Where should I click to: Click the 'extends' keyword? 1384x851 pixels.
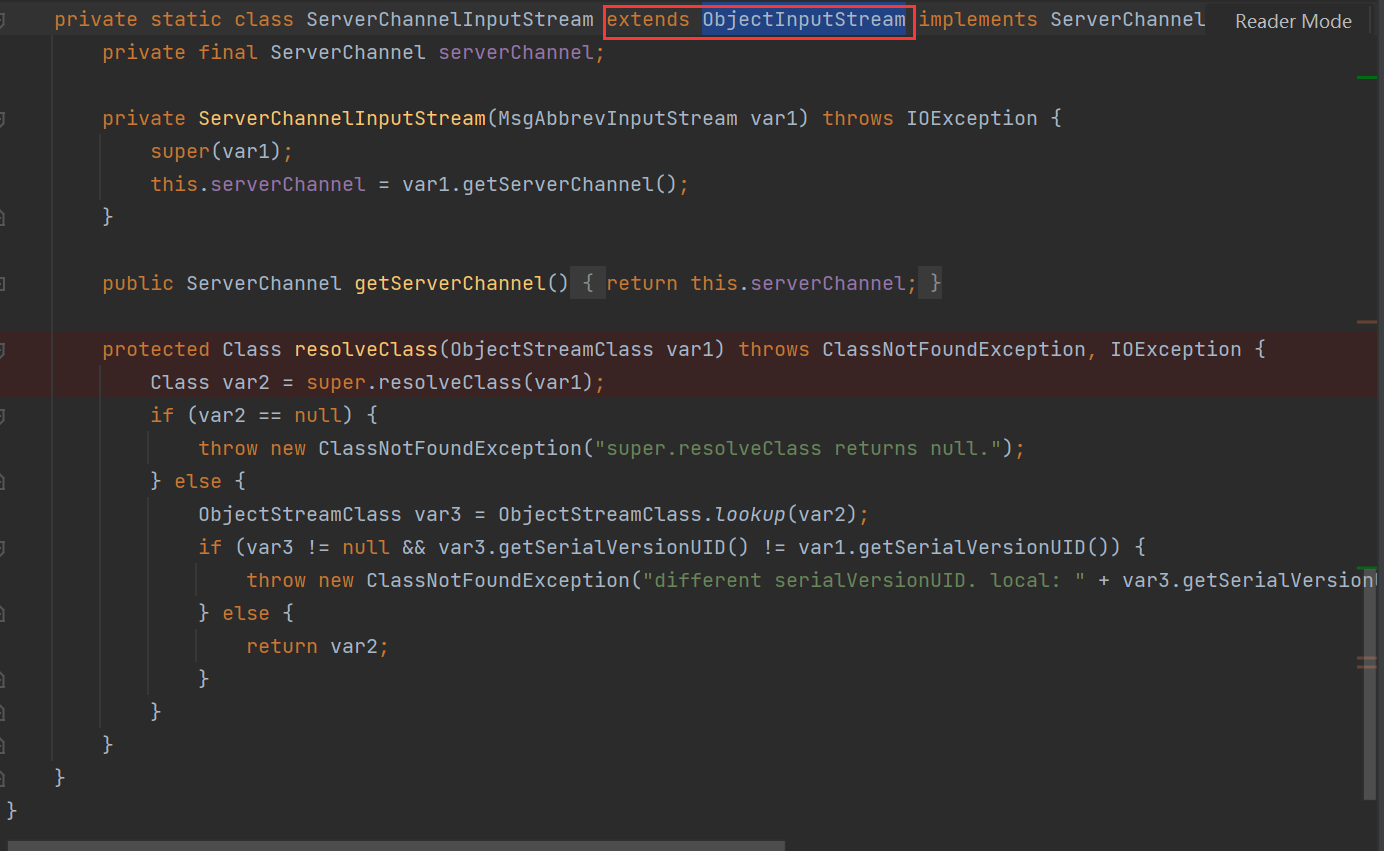pyautogui.click(x=648, y=19)
